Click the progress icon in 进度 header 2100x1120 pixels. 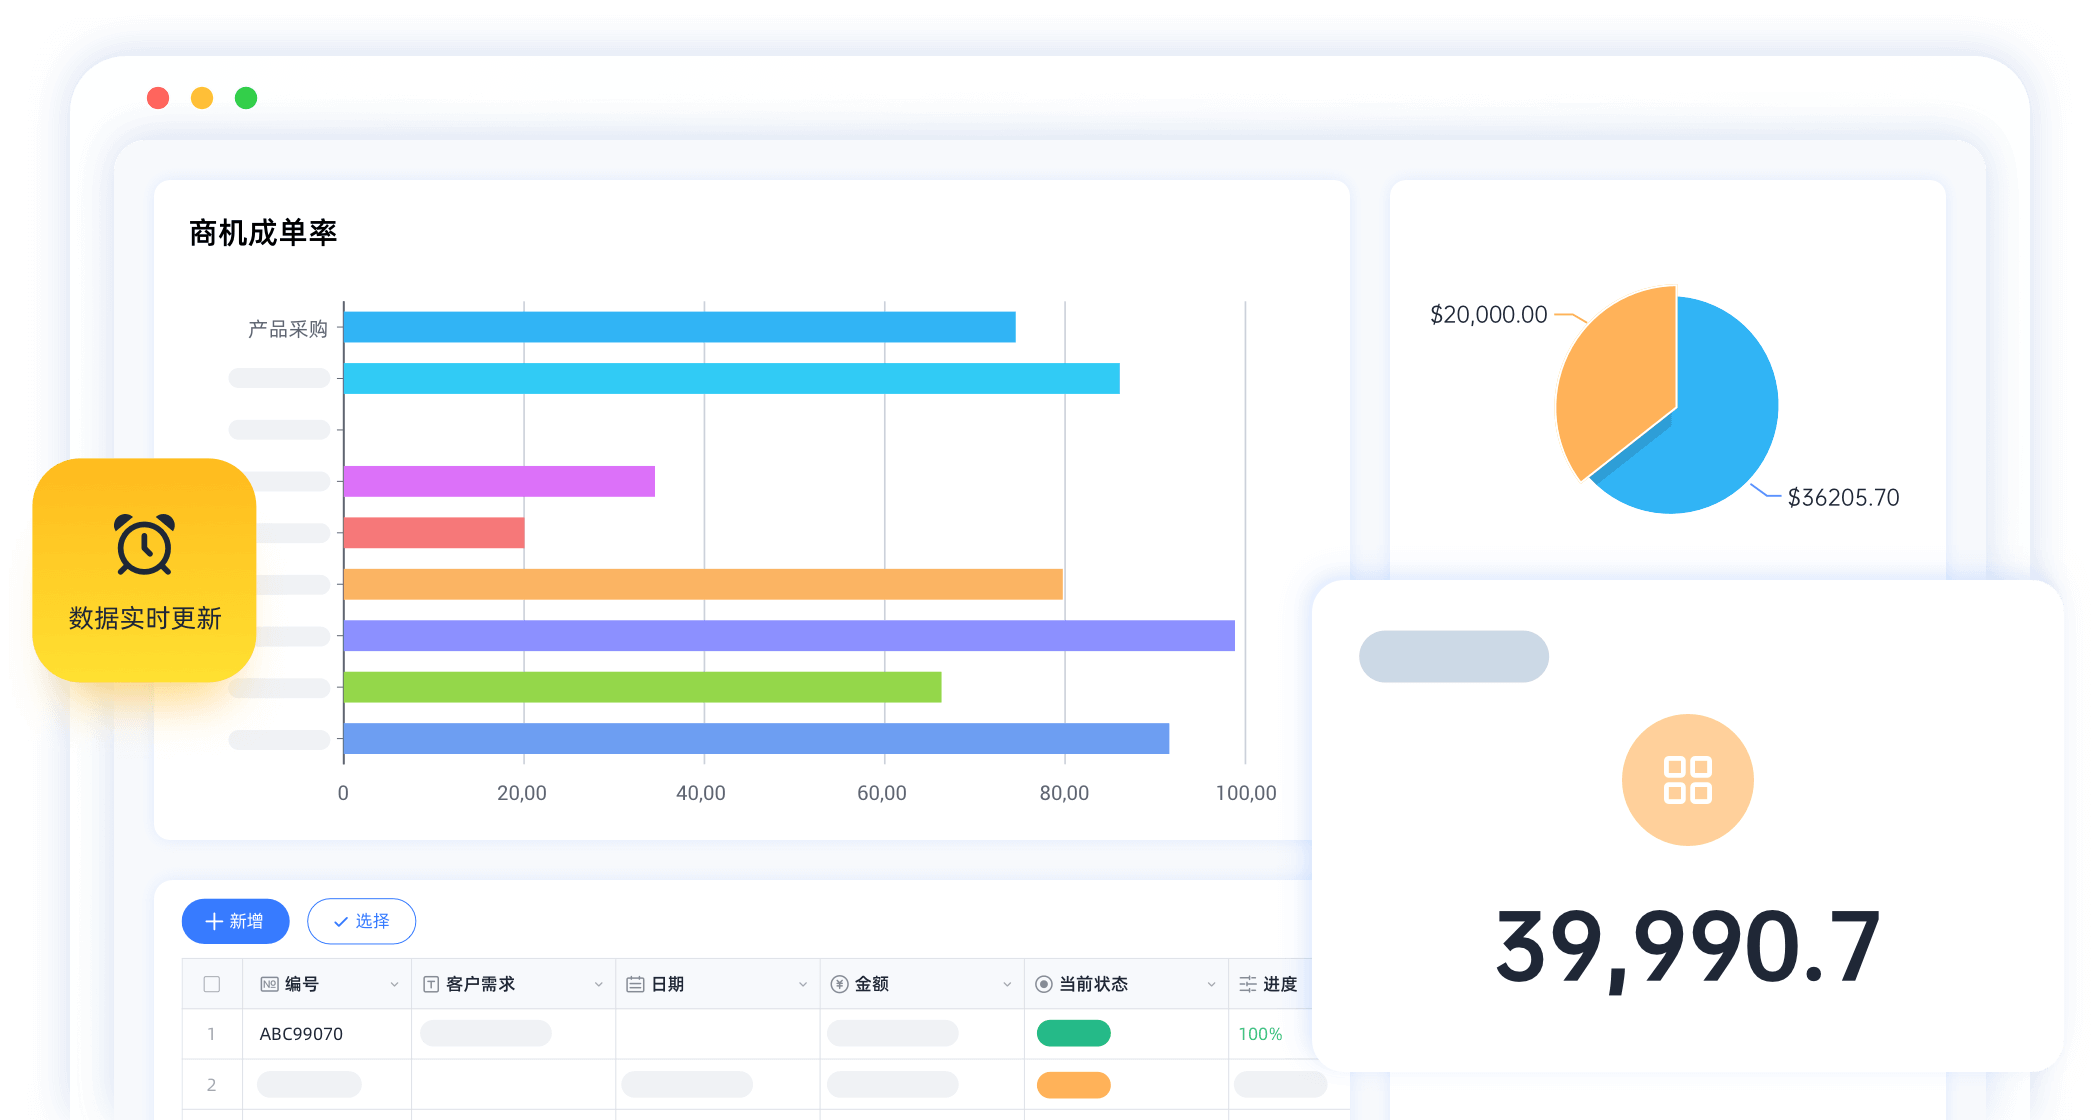click(x=1248, y=984)
